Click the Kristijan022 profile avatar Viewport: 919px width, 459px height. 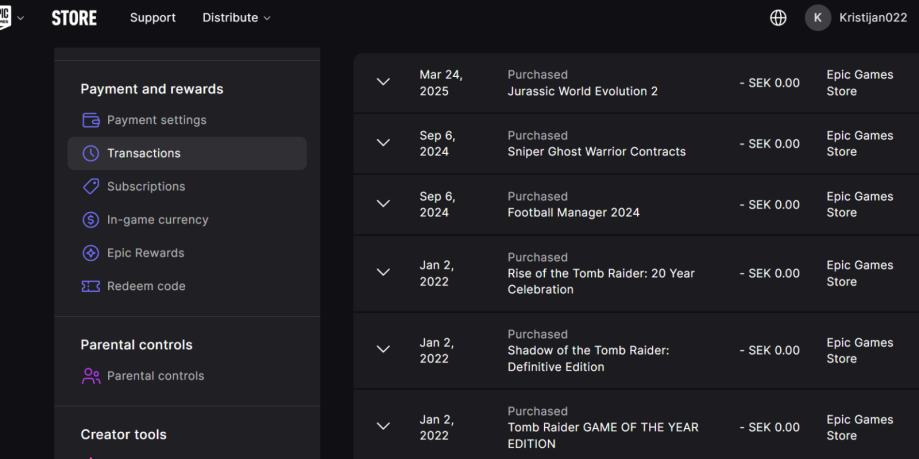click(818, 18)
